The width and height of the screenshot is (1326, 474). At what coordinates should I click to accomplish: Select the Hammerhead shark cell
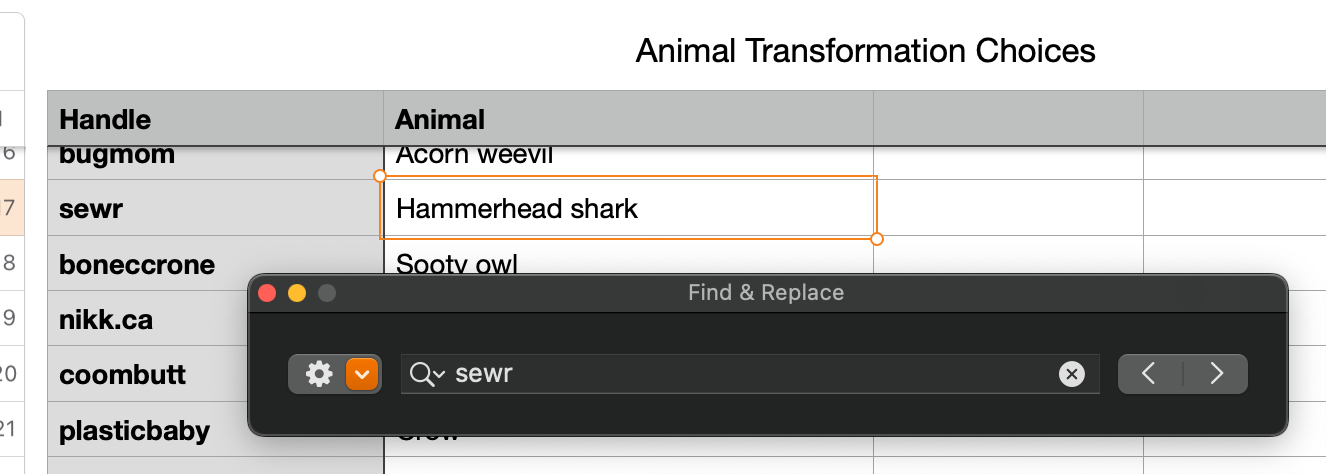coord(628,208)
